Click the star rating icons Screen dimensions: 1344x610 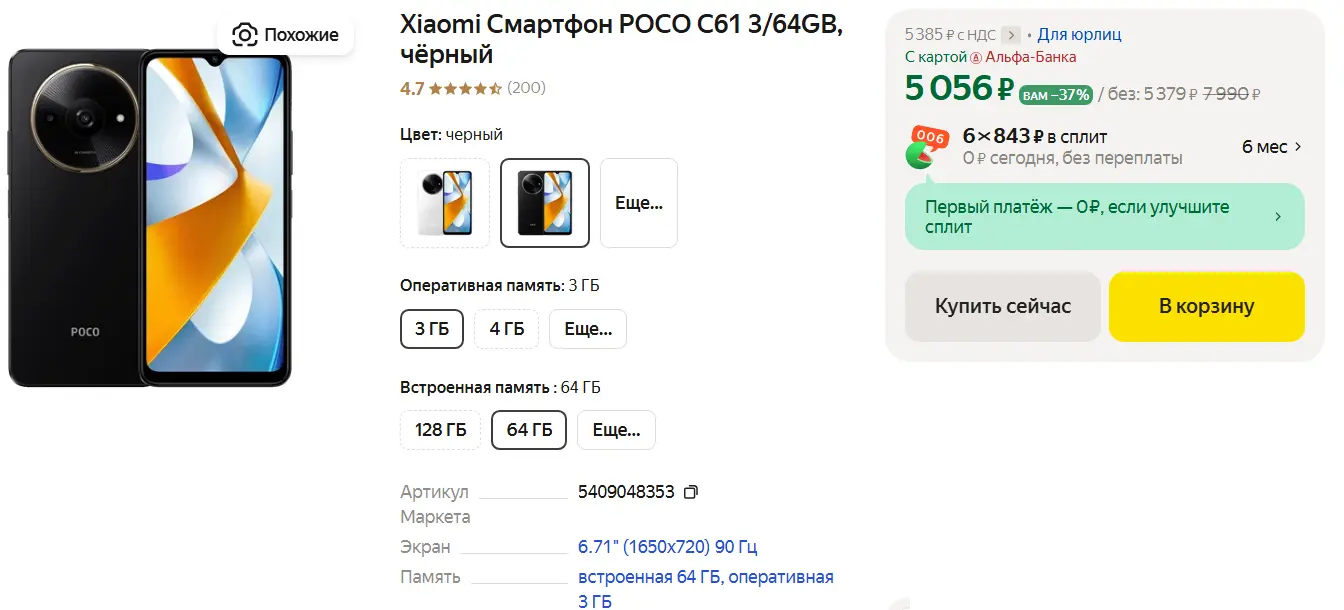point(472,88)
